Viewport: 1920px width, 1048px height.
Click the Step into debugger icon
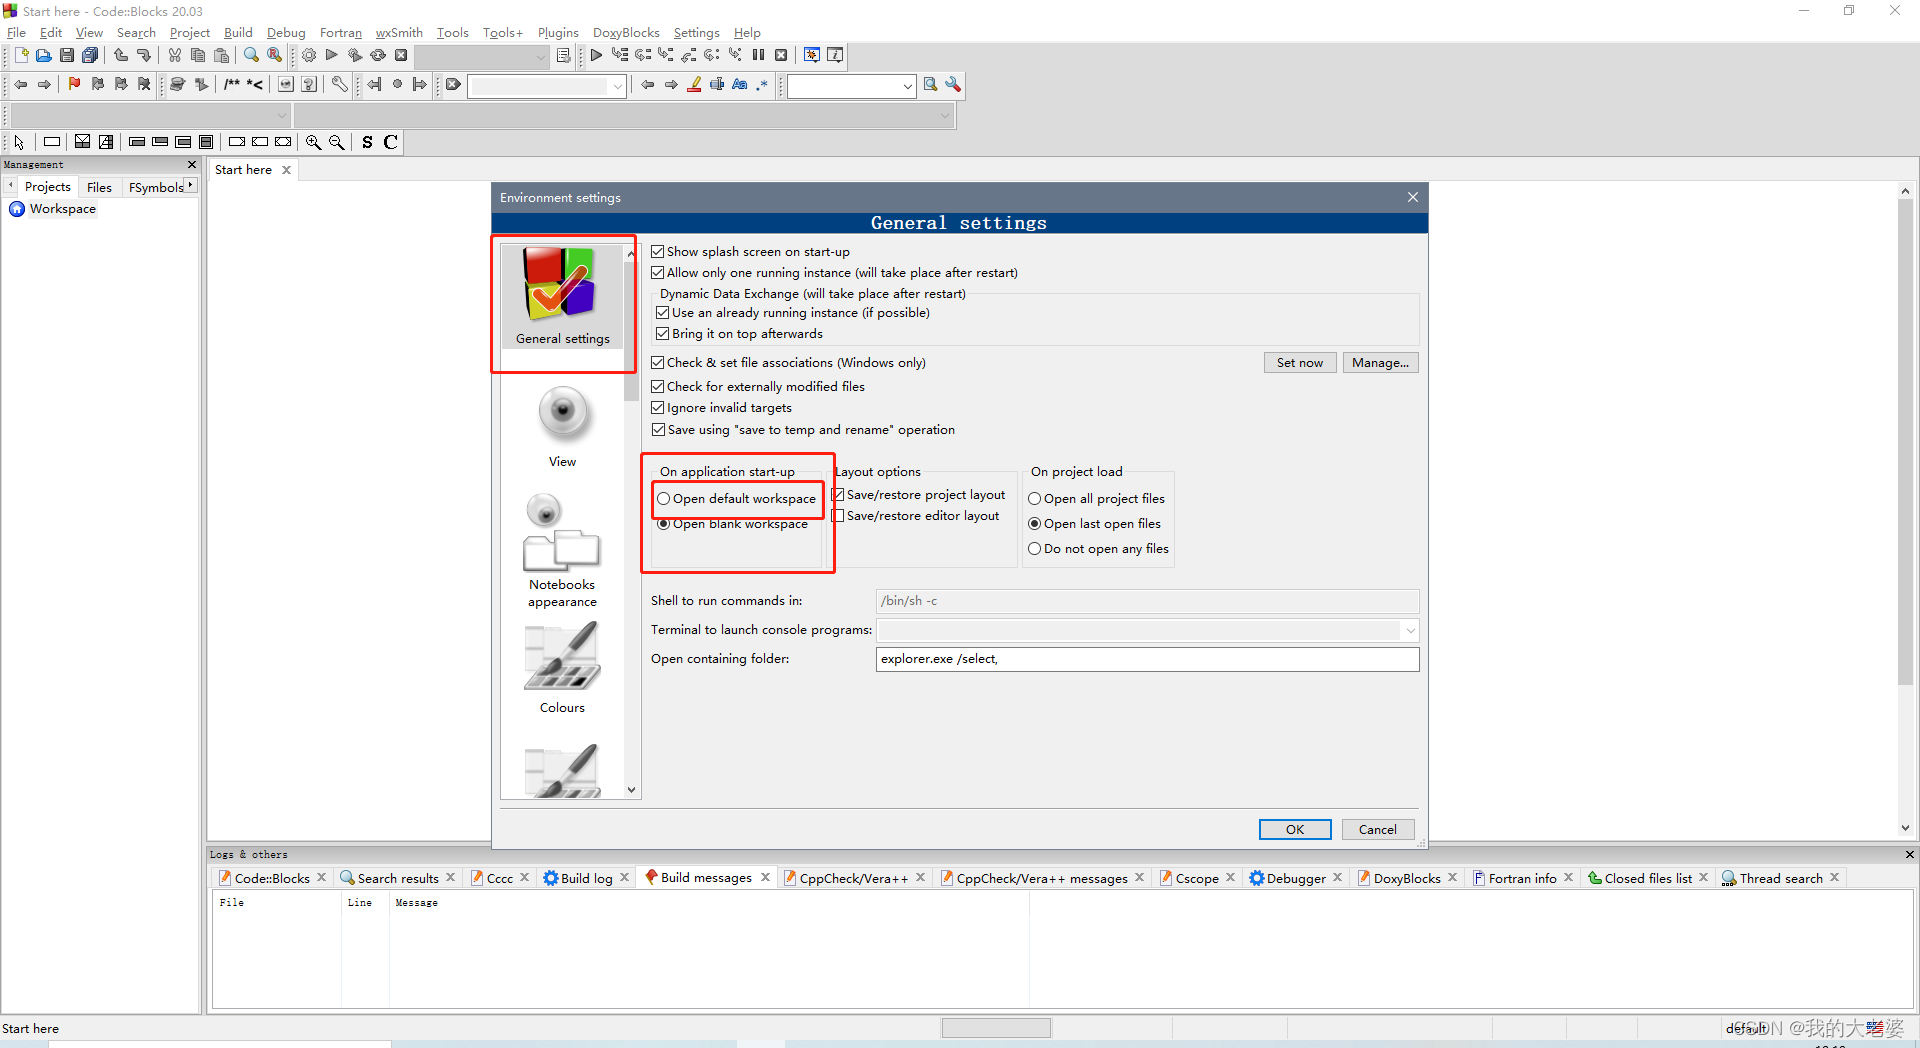click(x=667, y=55)
